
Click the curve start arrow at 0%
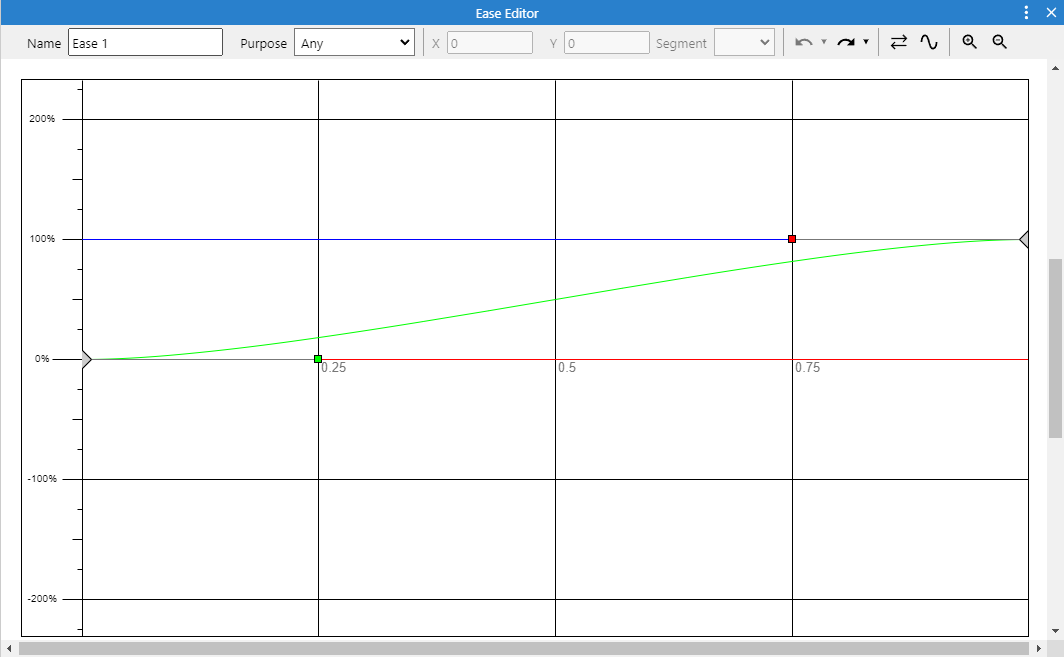(85, 358)
